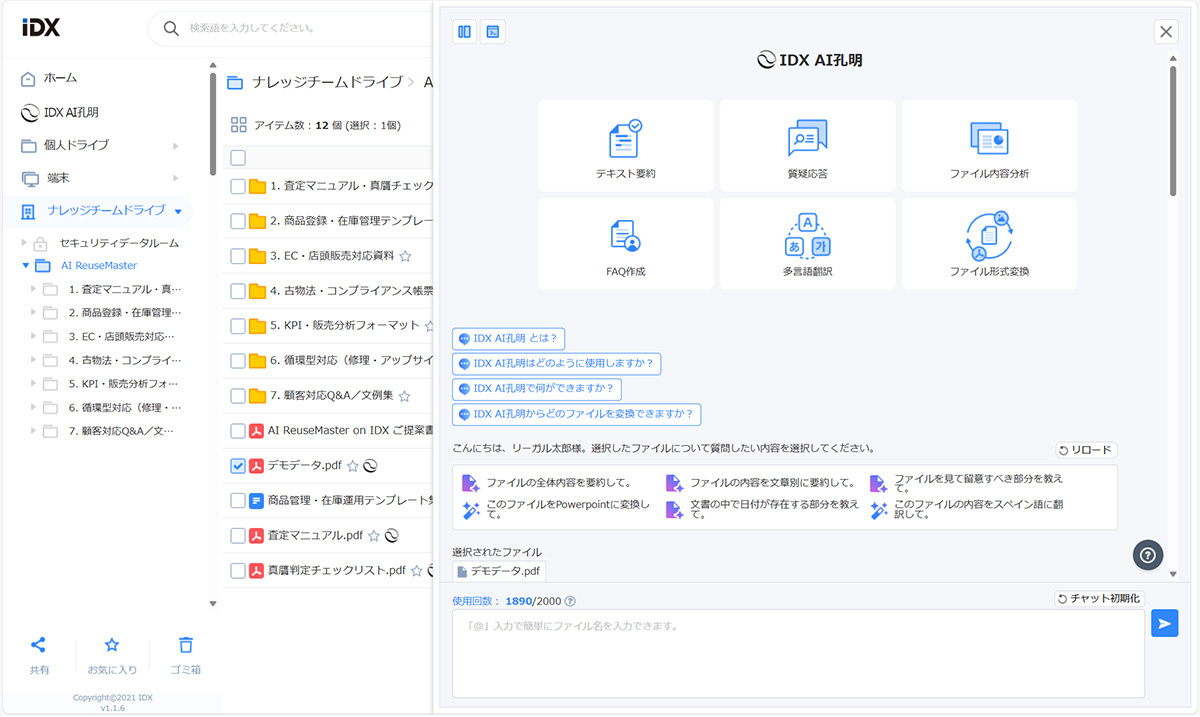Open the 質疑応答 Q&A function icon
Screen dimensions: 1200x717
point(807,145)
